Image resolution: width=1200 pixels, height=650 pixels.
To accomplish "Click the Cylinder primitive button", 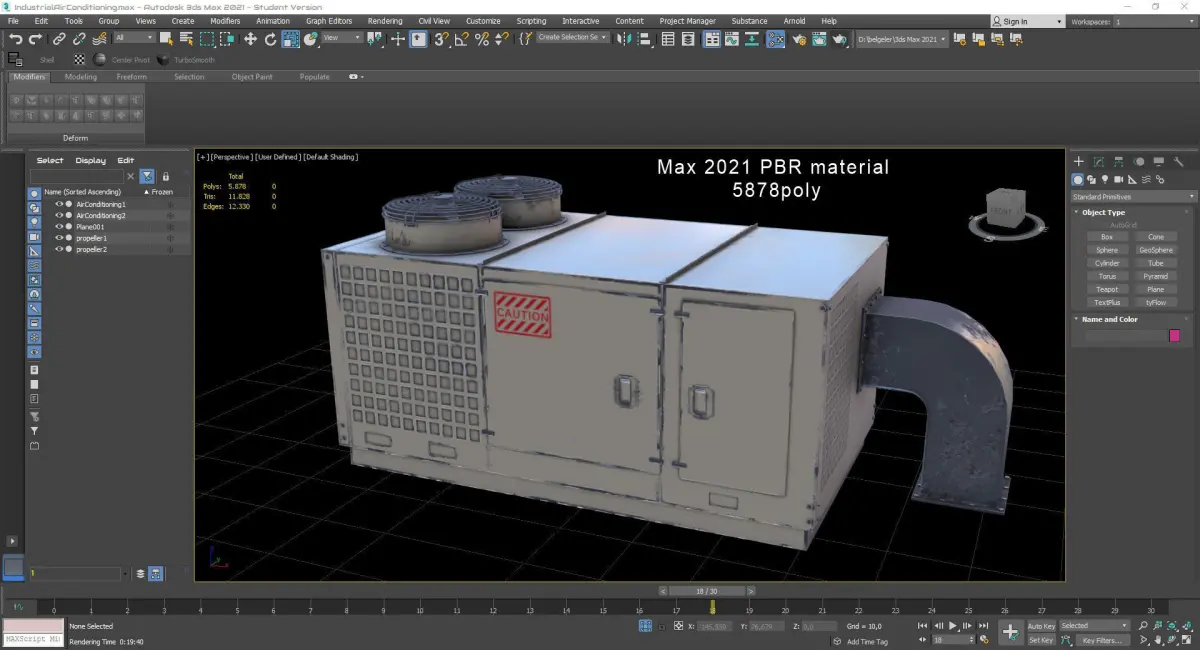I will point(1107,263).
